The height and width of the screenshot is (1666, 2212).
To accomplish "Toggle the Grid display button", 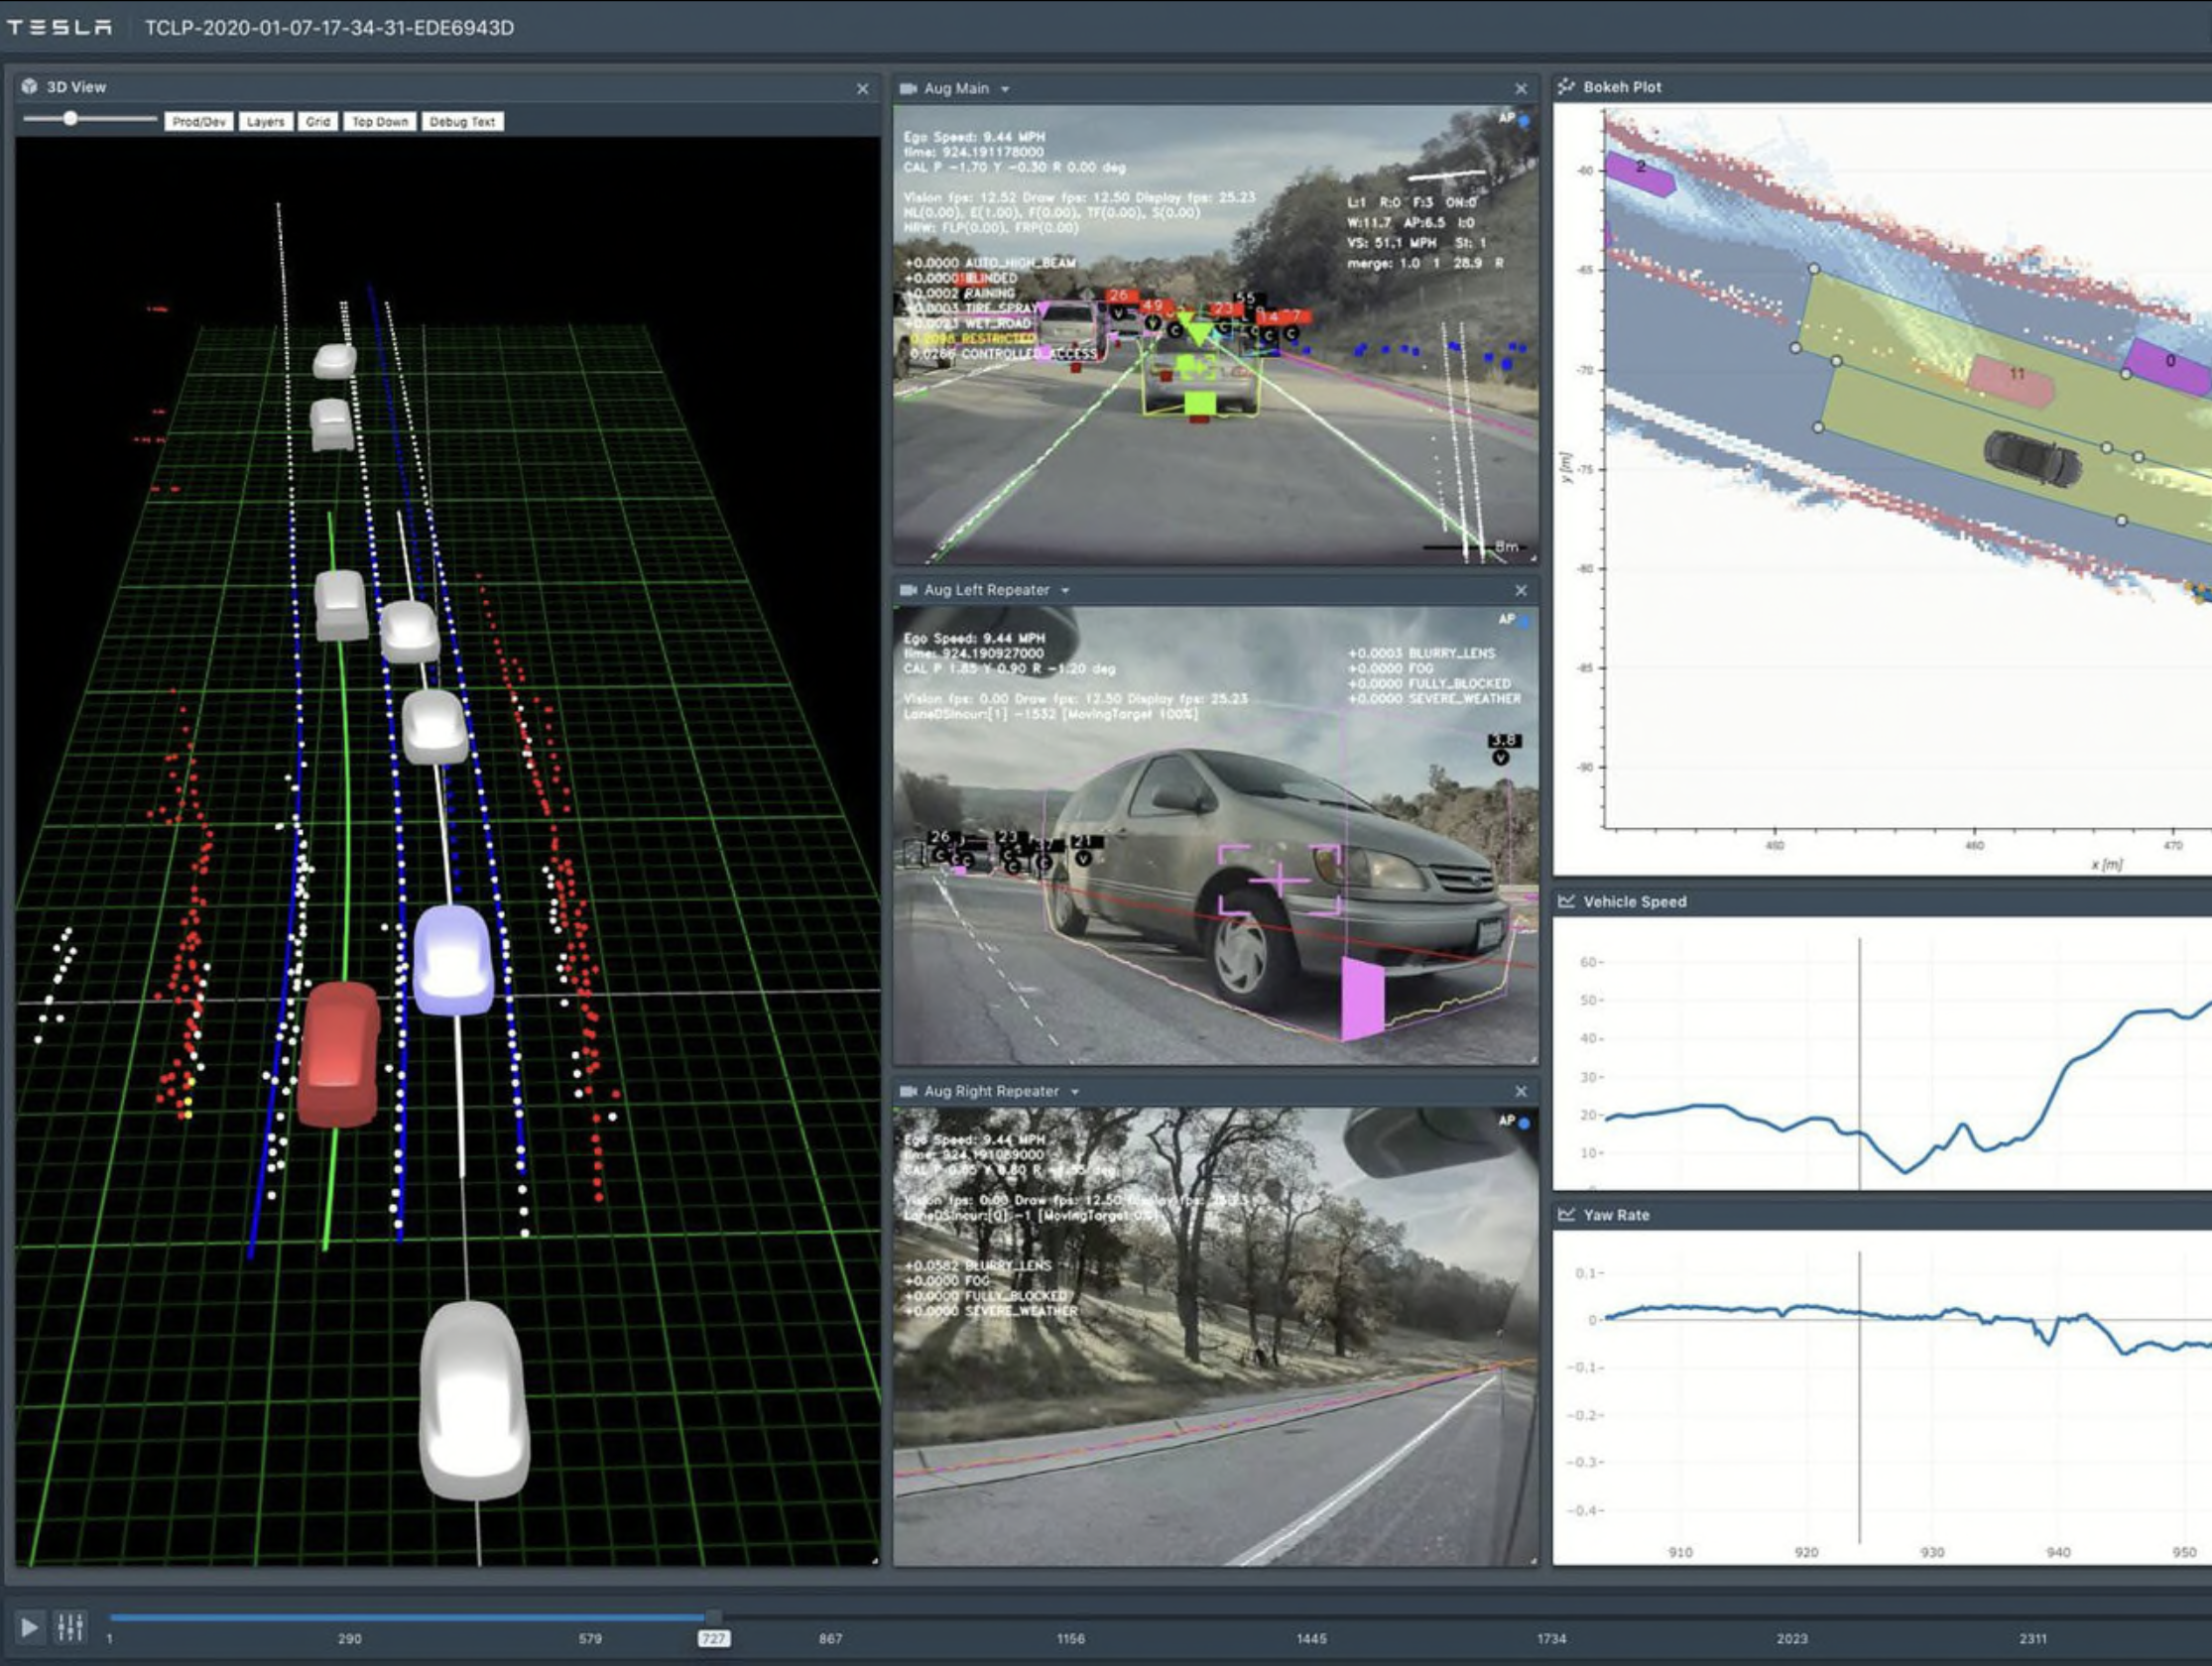I will point(317,121).
